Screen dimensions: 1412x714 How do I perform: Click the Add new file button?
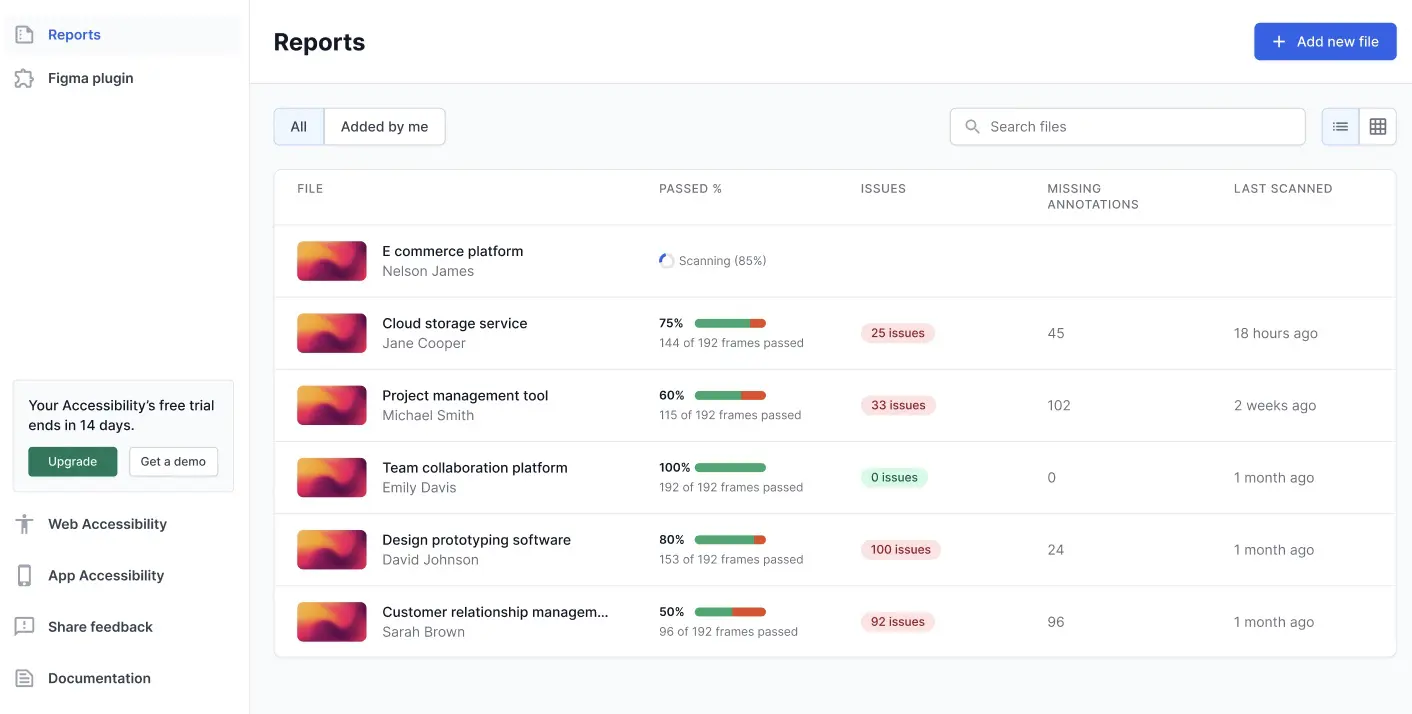tap(1325, 41)
